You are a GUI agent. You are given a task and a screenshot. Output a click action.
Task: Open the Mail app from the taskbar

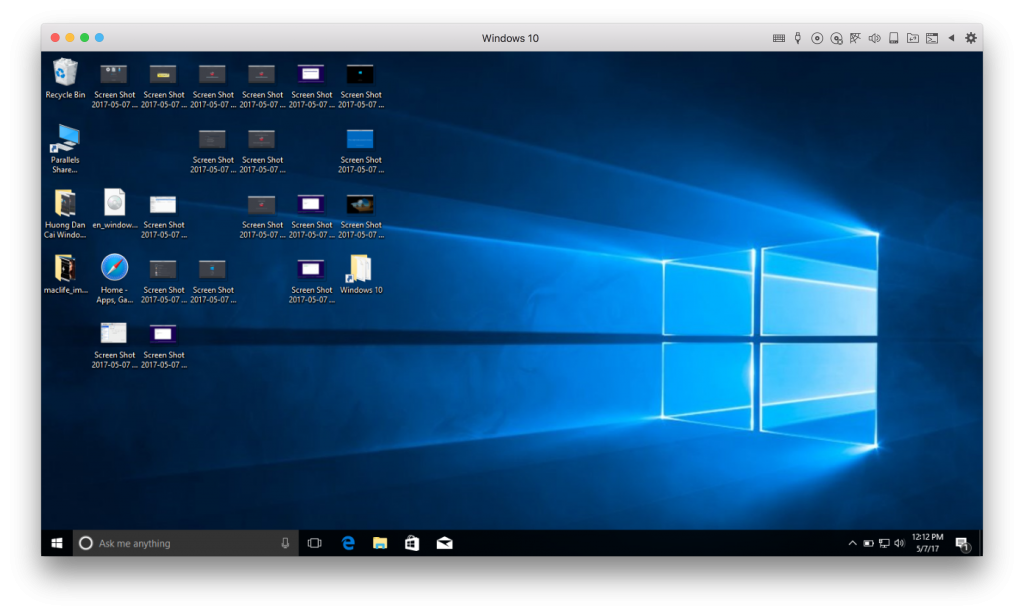point(444,542)
